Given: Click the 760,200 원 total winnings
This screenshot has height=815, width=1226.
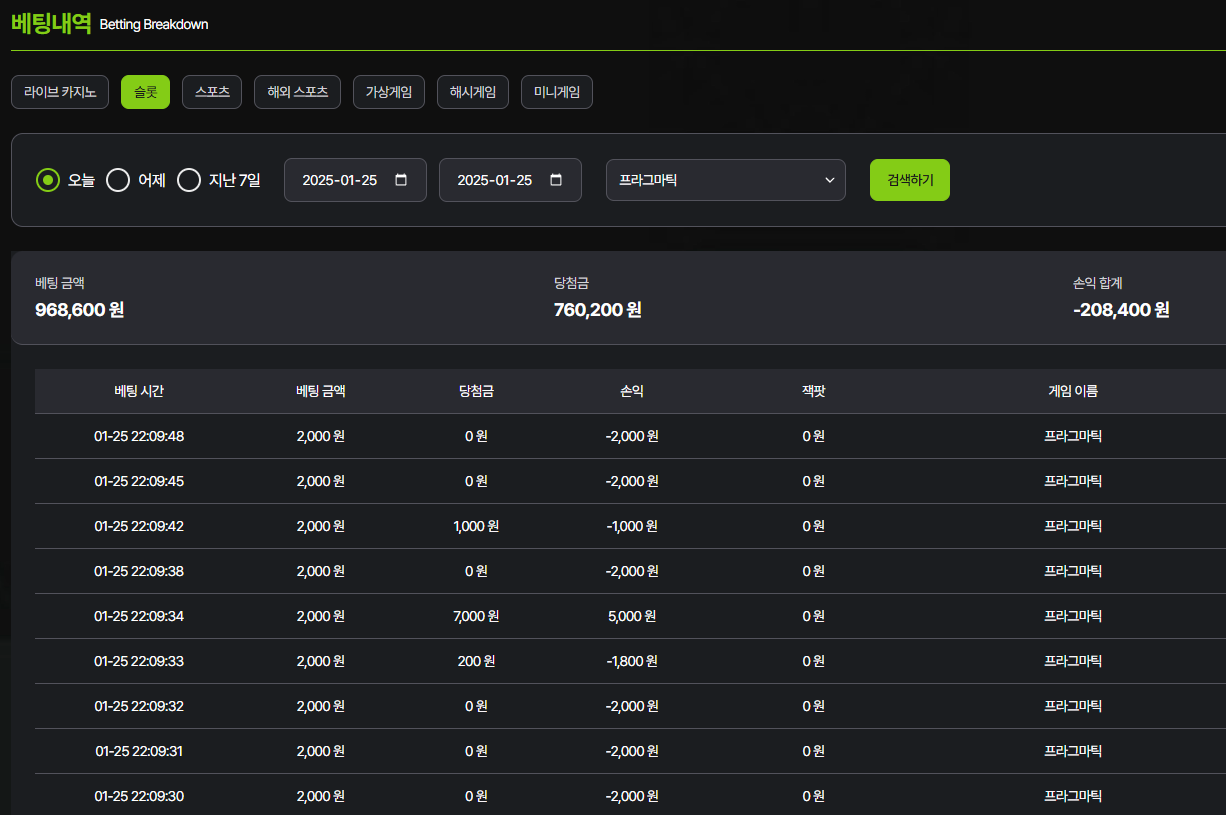Looking at the screenshot, I should 598,310.
